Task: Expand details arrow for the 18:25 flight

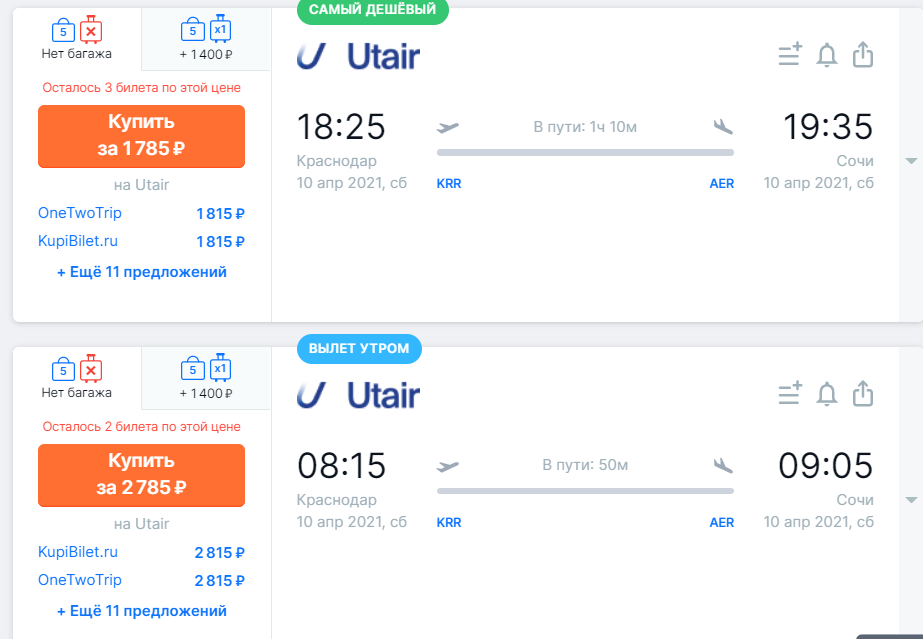Action: [911, 161]
